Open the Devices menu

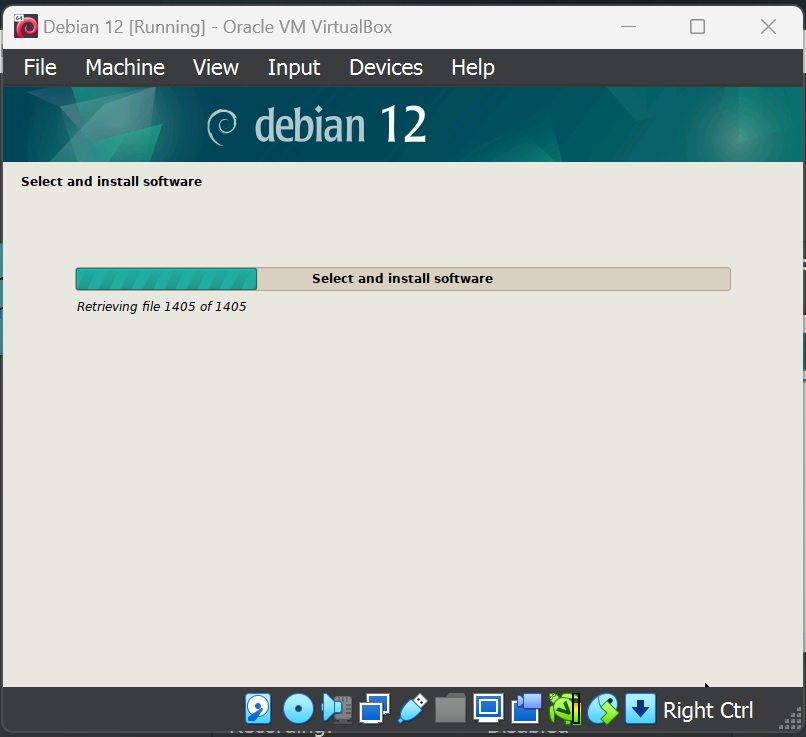click(386, 67)
